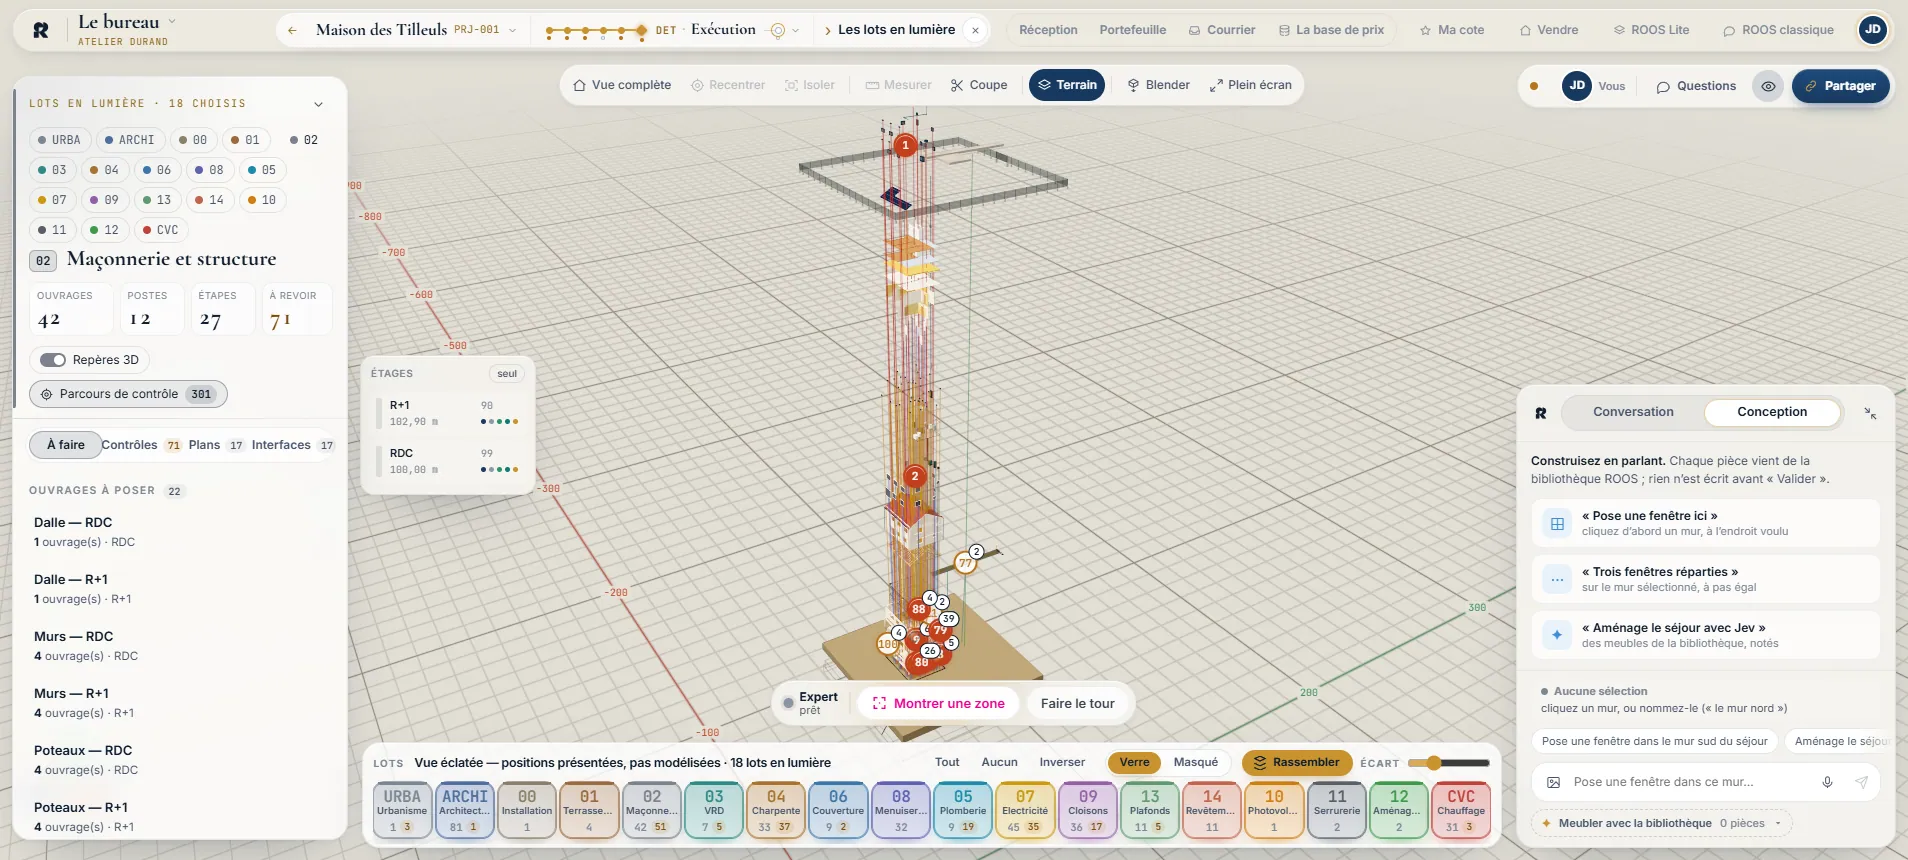Select the Contrôles tab
This screenshot has height=860, width=1908.
pyautogui.click(x=141, y=445)
